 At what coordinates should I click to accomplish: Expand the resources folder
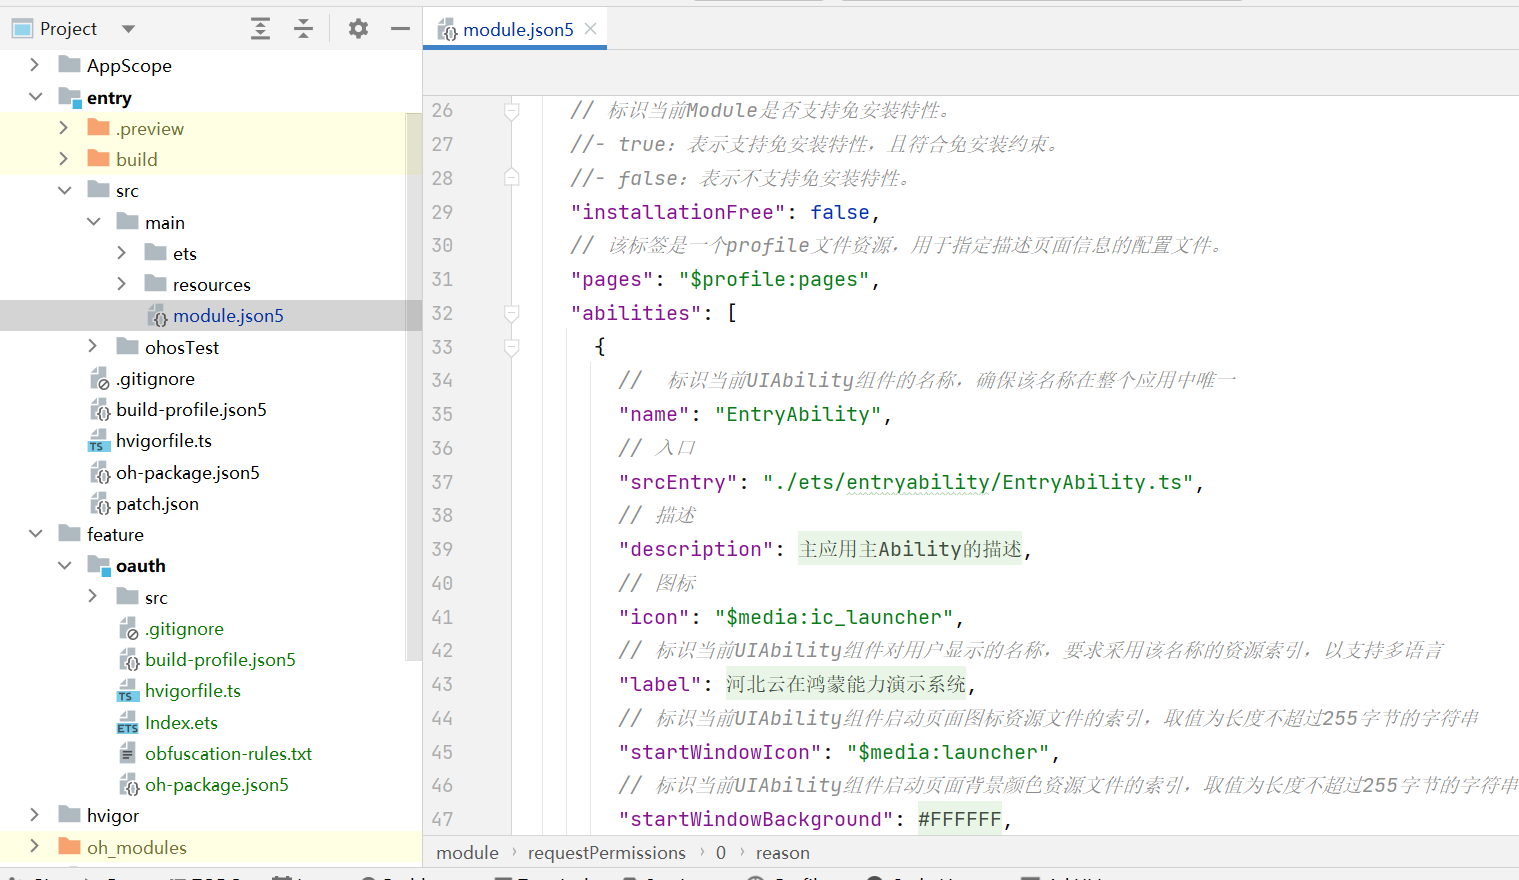tap(122, 284)
